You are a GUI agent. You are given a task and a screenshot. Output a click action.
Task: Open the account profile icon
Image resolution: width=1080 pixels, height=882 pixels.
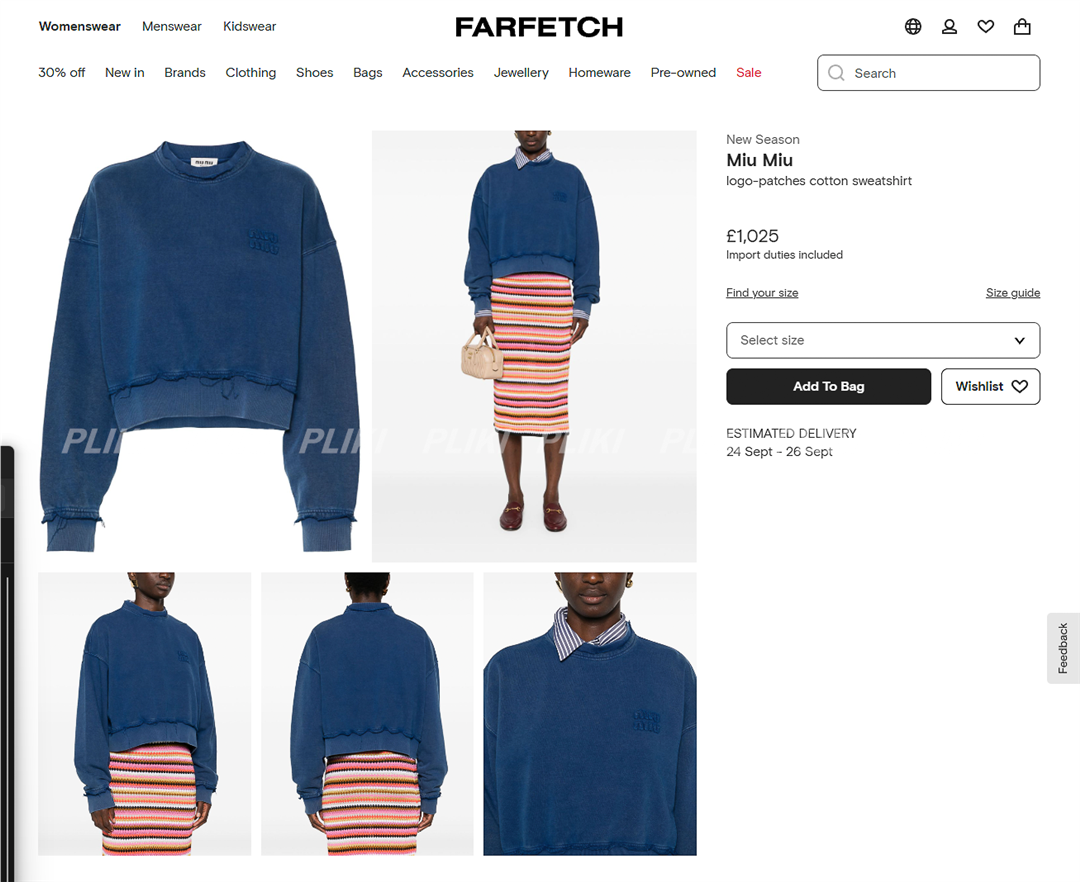click(949, 27)
